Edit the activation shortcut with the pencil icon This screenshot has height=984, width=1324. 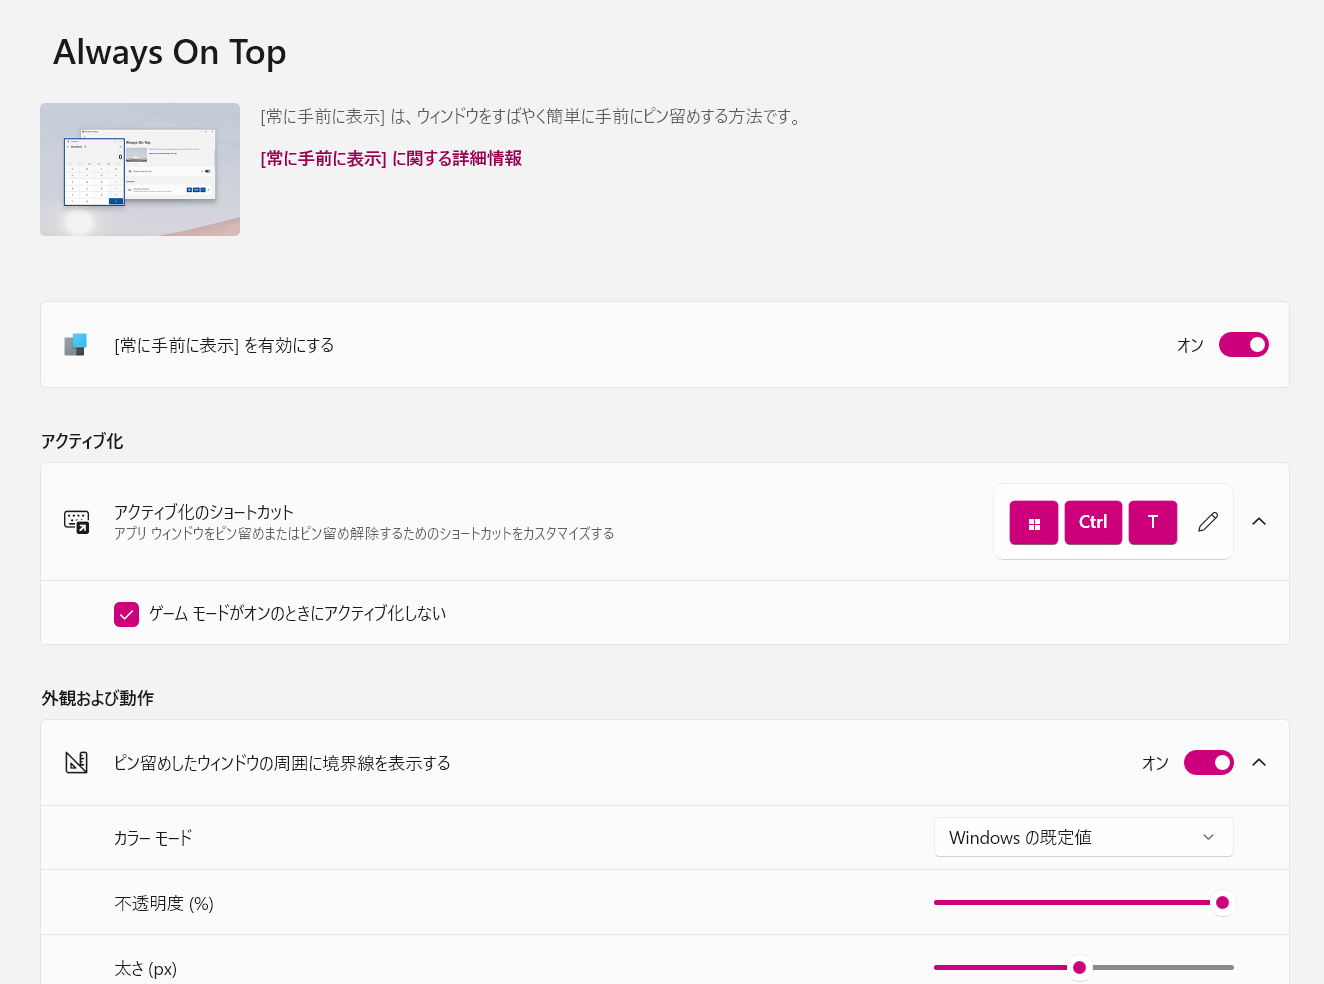point(1208,522)
